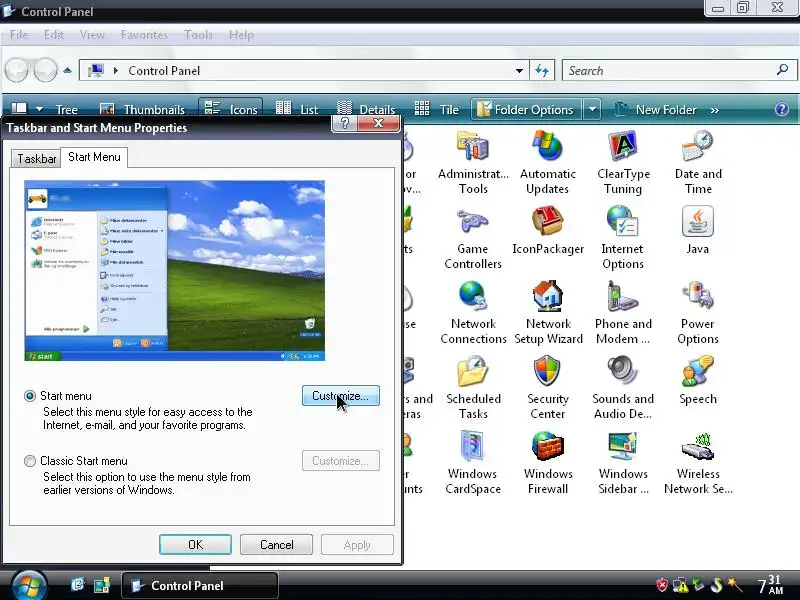Open the Tools menu

pos(198,35)
